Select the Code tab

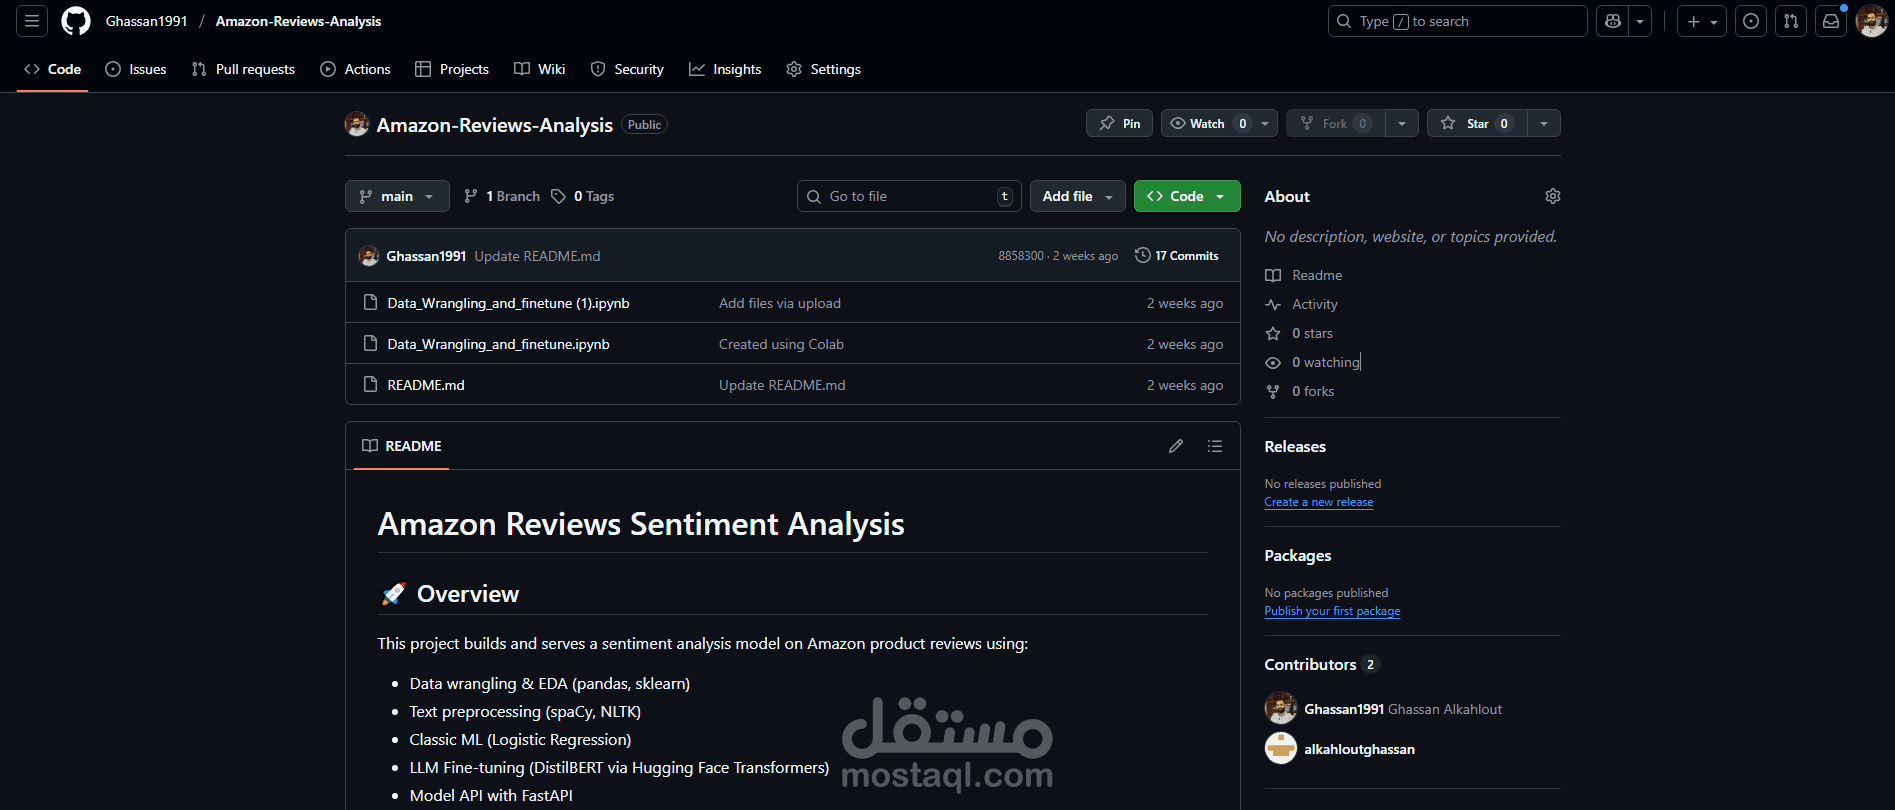(x=52, y=69)
